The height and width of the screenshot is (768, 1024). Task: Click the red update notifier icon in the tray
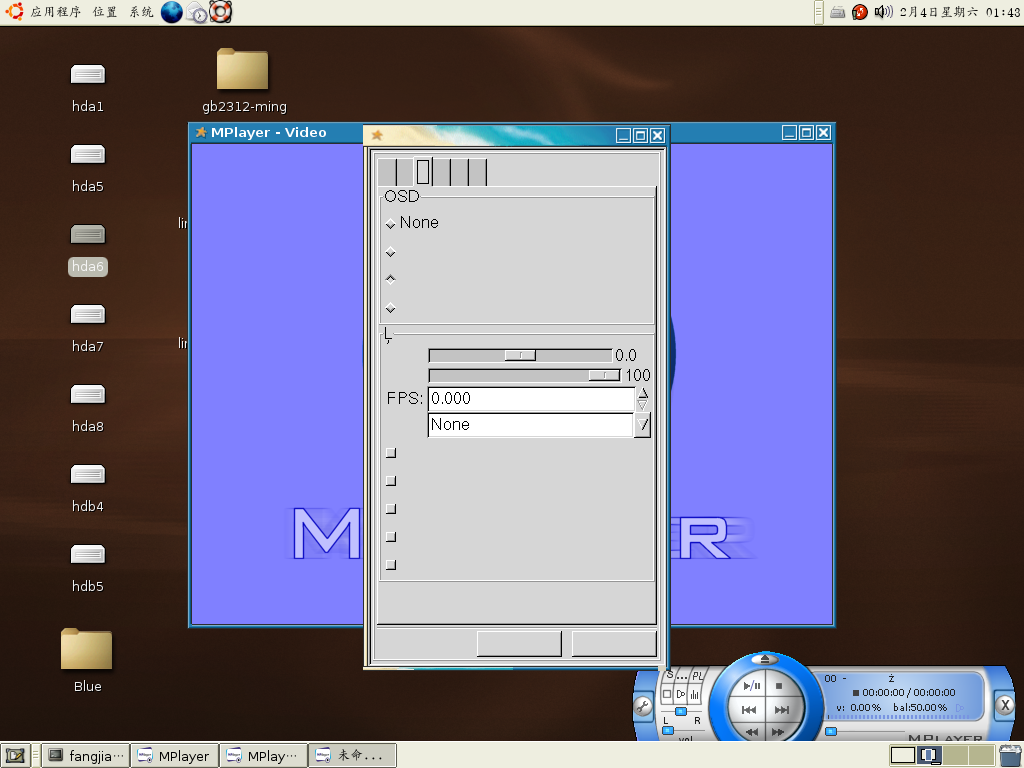tap(860, 12)
